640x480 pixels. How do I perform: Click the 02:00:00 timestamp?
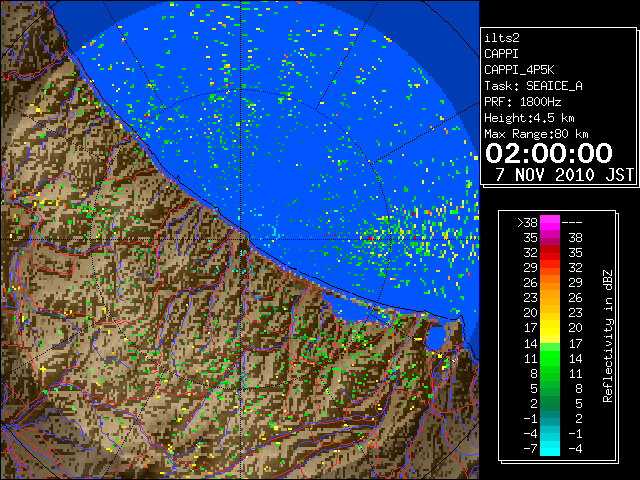pyautogui.click(x=549, y=153)
